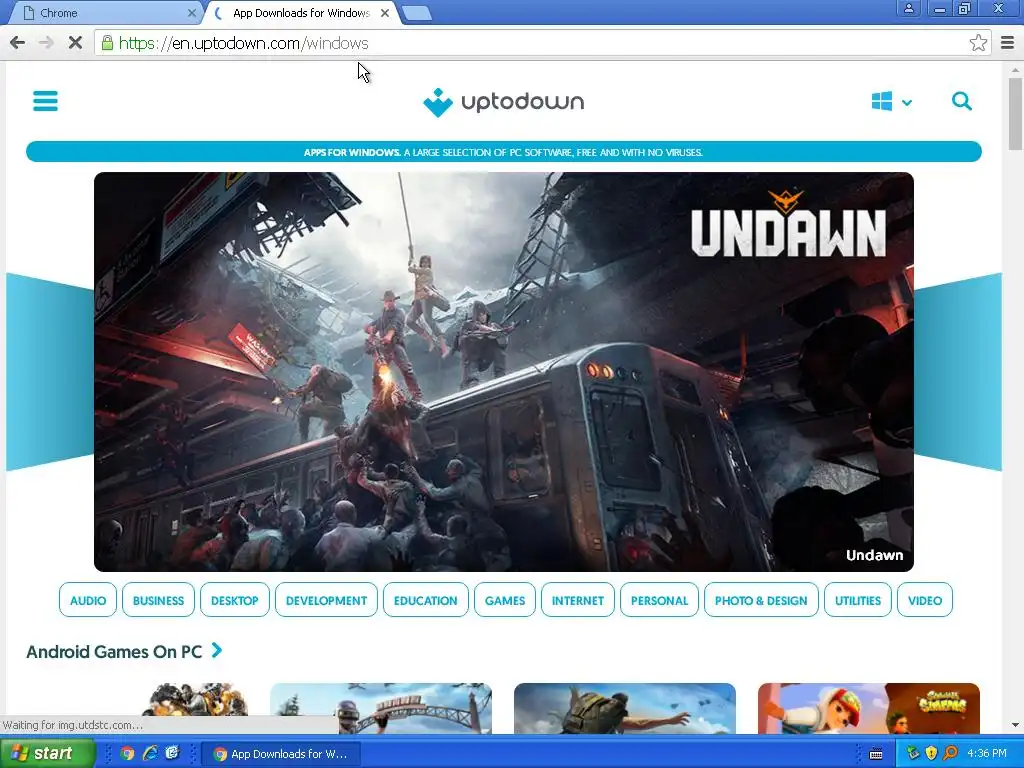Viewport: 1024px width, 768px height.
Task: Click the 4:36 PM taskbar clock
Action: pyautogui.click(x=987, y=754)
